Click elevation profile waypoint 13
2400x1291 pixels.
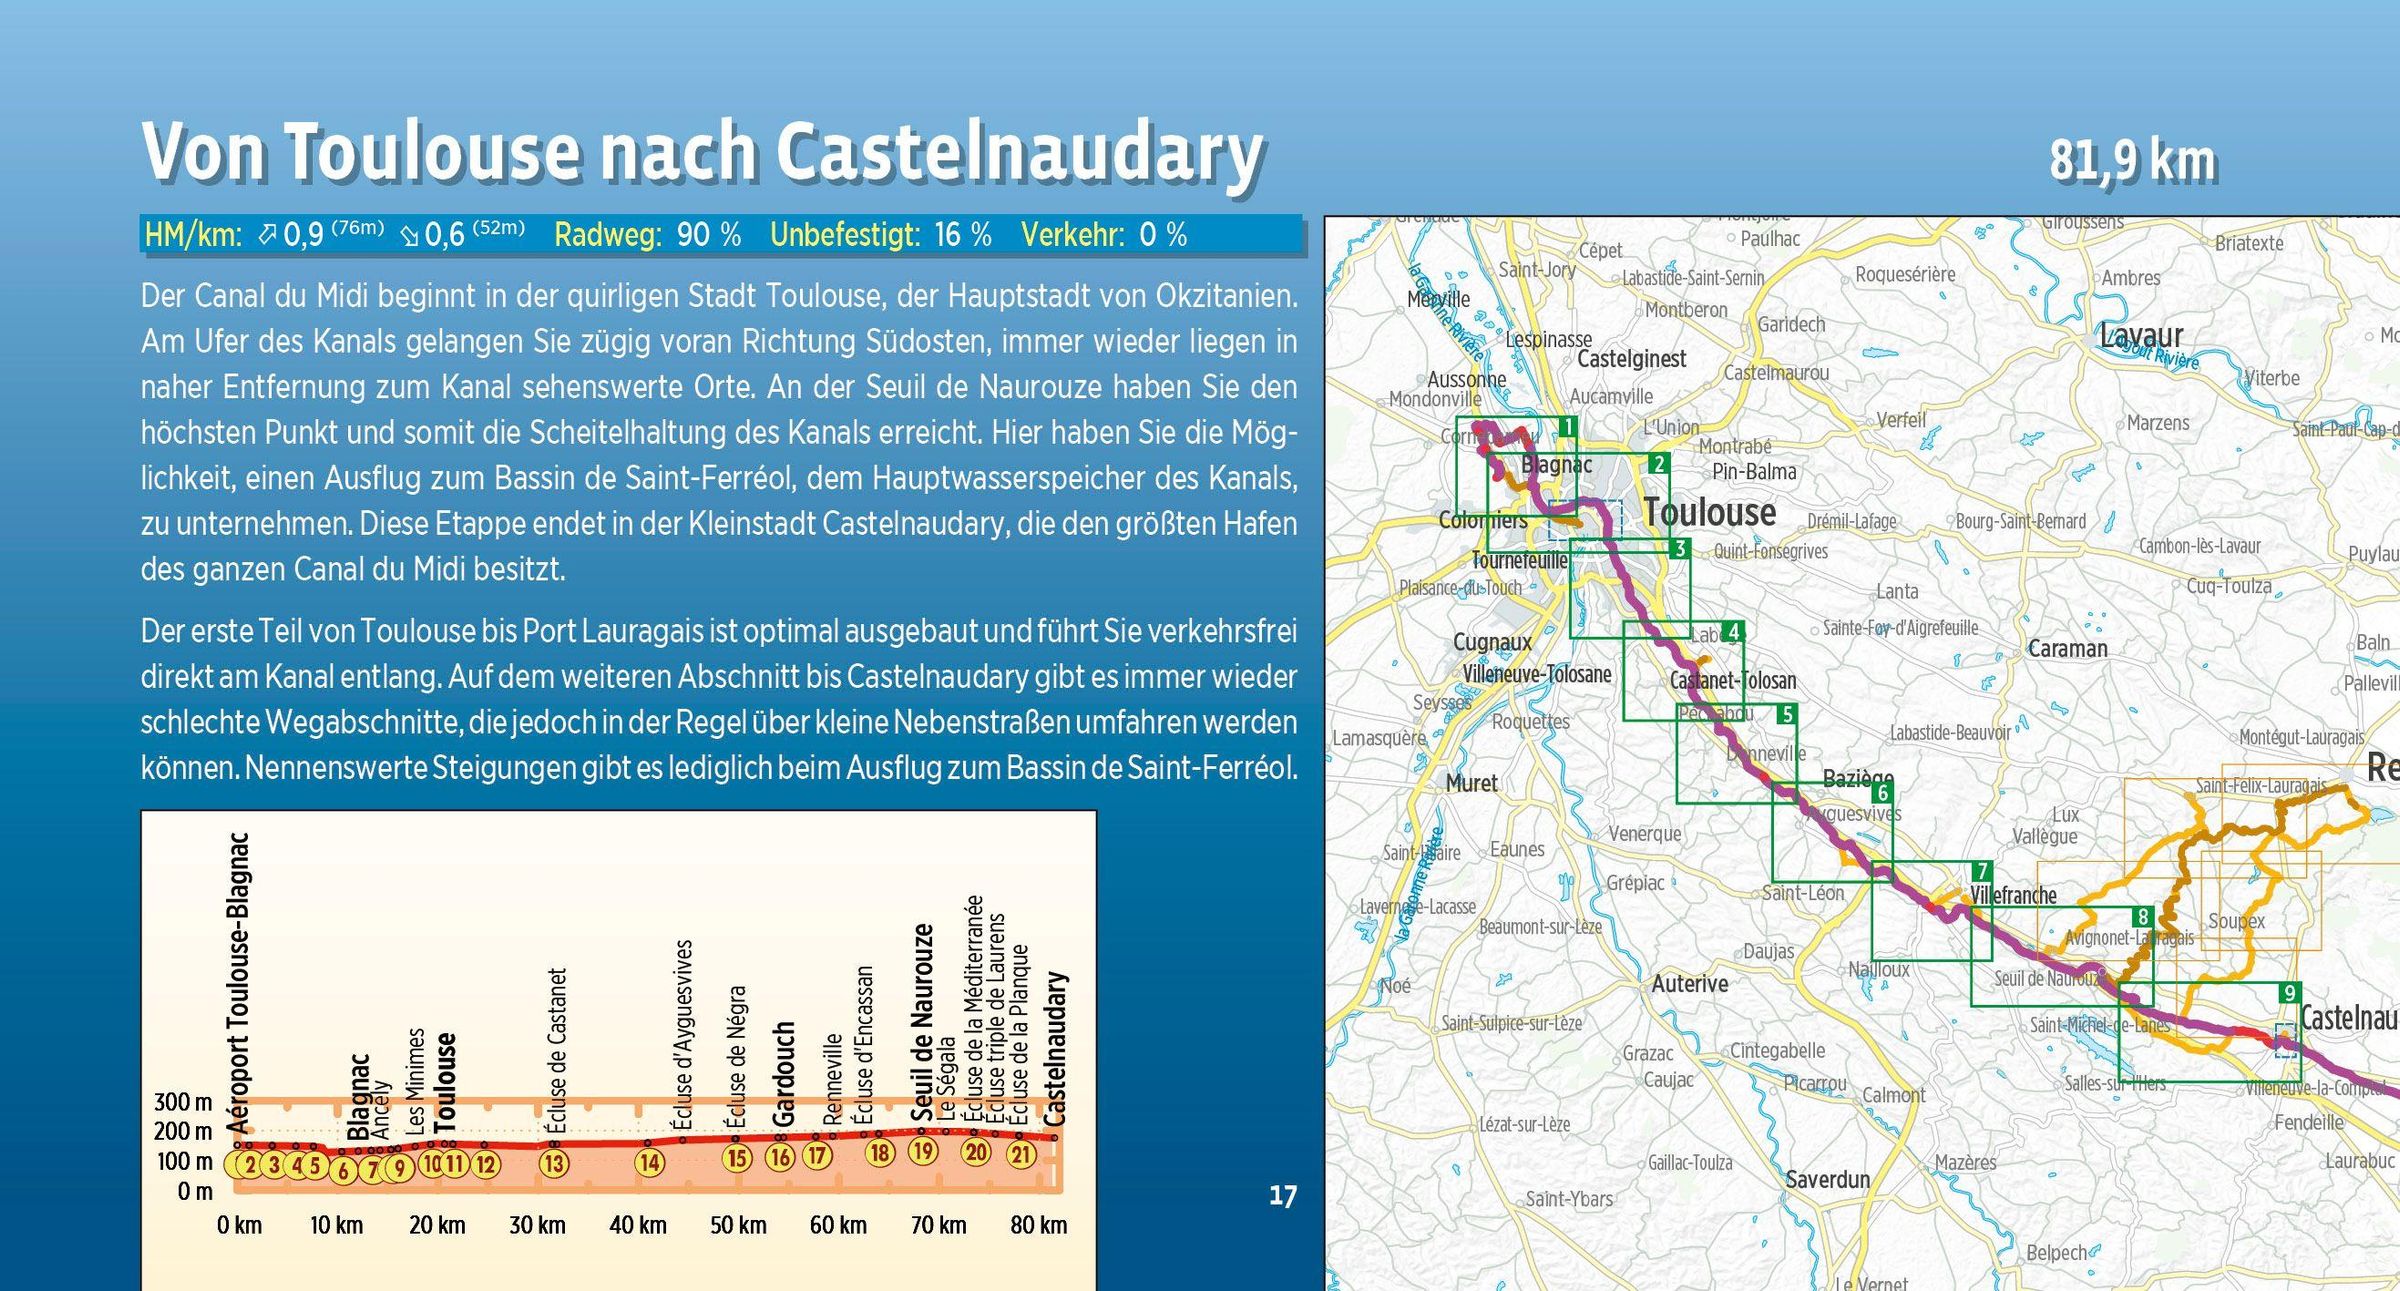[x=553, y=1163]
